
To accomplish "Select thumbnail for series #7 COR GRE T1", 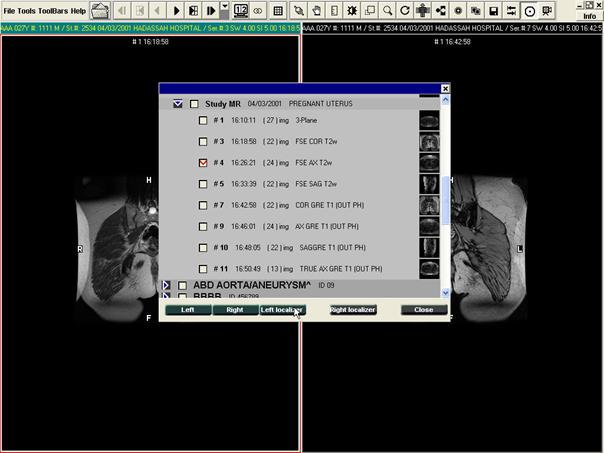I will point(429,205).
